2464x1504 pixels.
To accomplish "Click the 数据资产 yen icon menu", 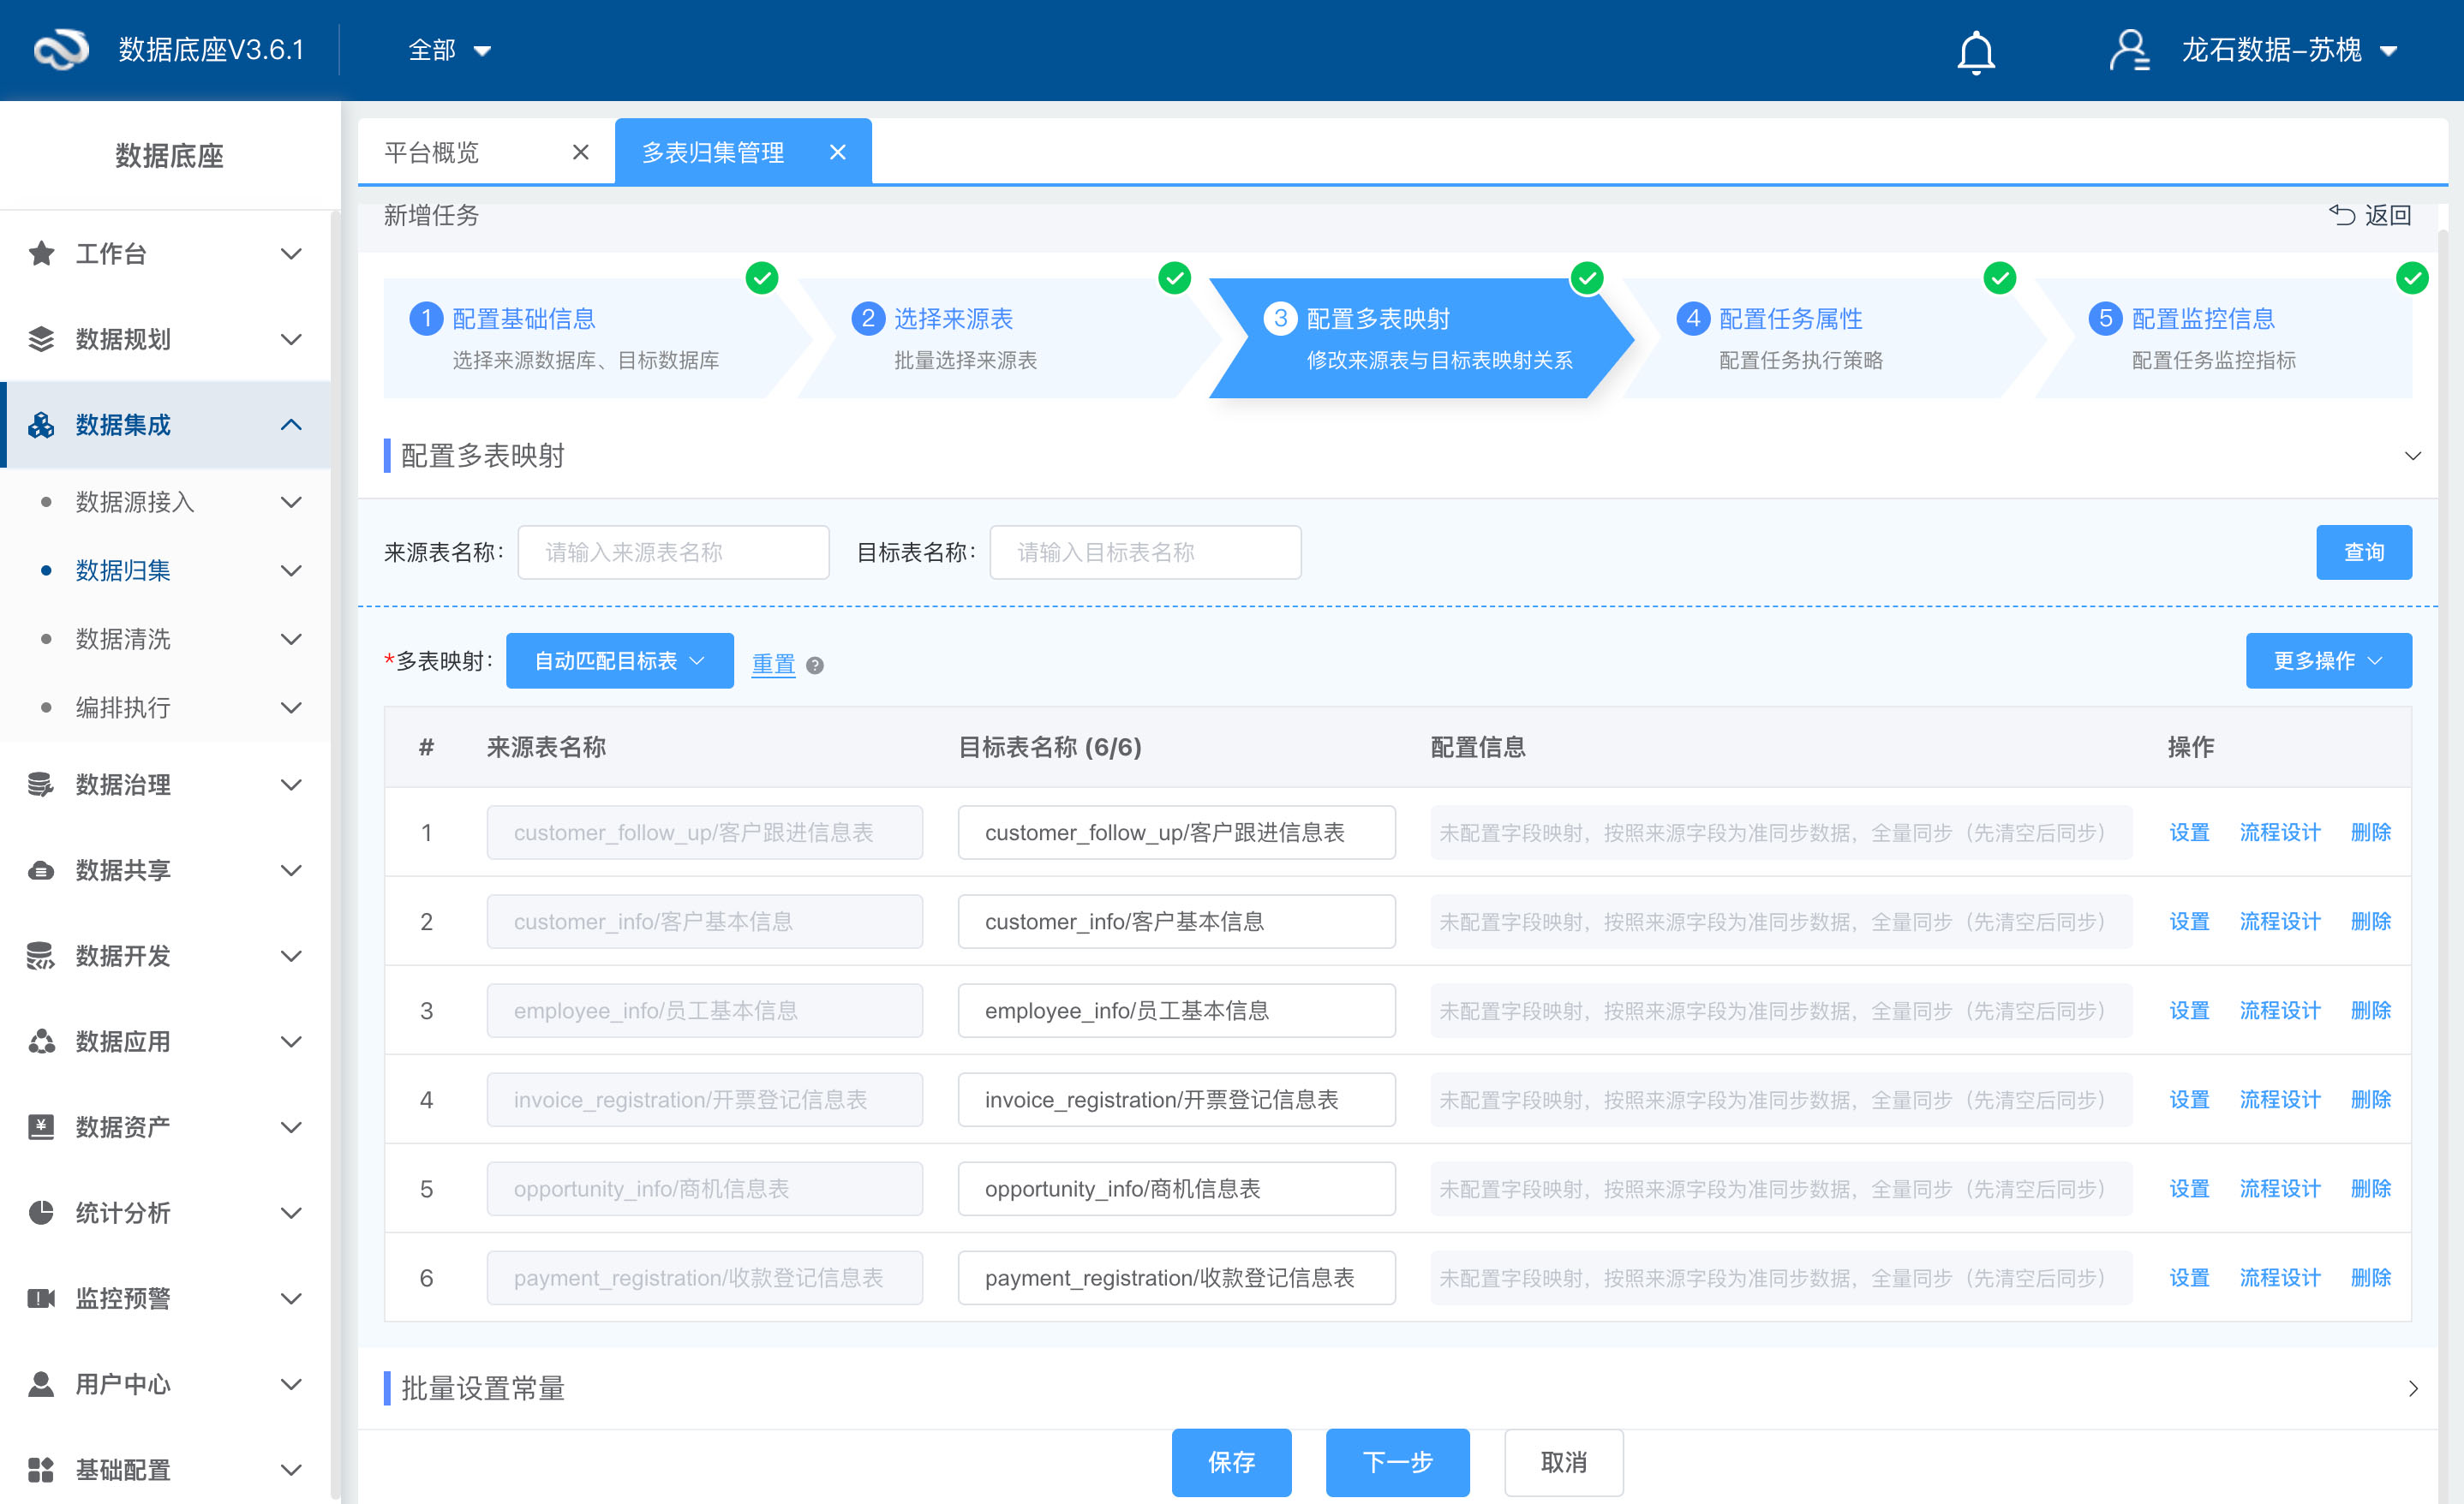I will click(41, 1127).
